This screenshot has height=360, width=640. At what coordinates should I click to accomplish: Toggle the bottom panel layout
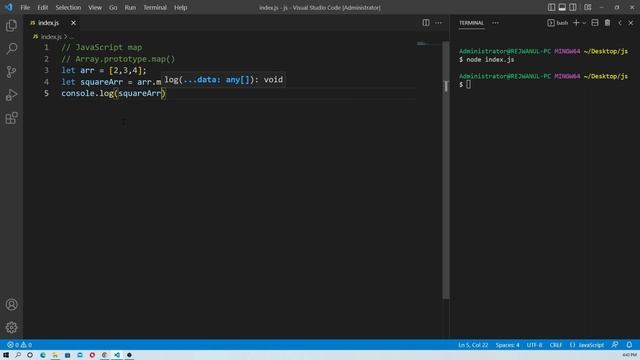click(562, 7)
